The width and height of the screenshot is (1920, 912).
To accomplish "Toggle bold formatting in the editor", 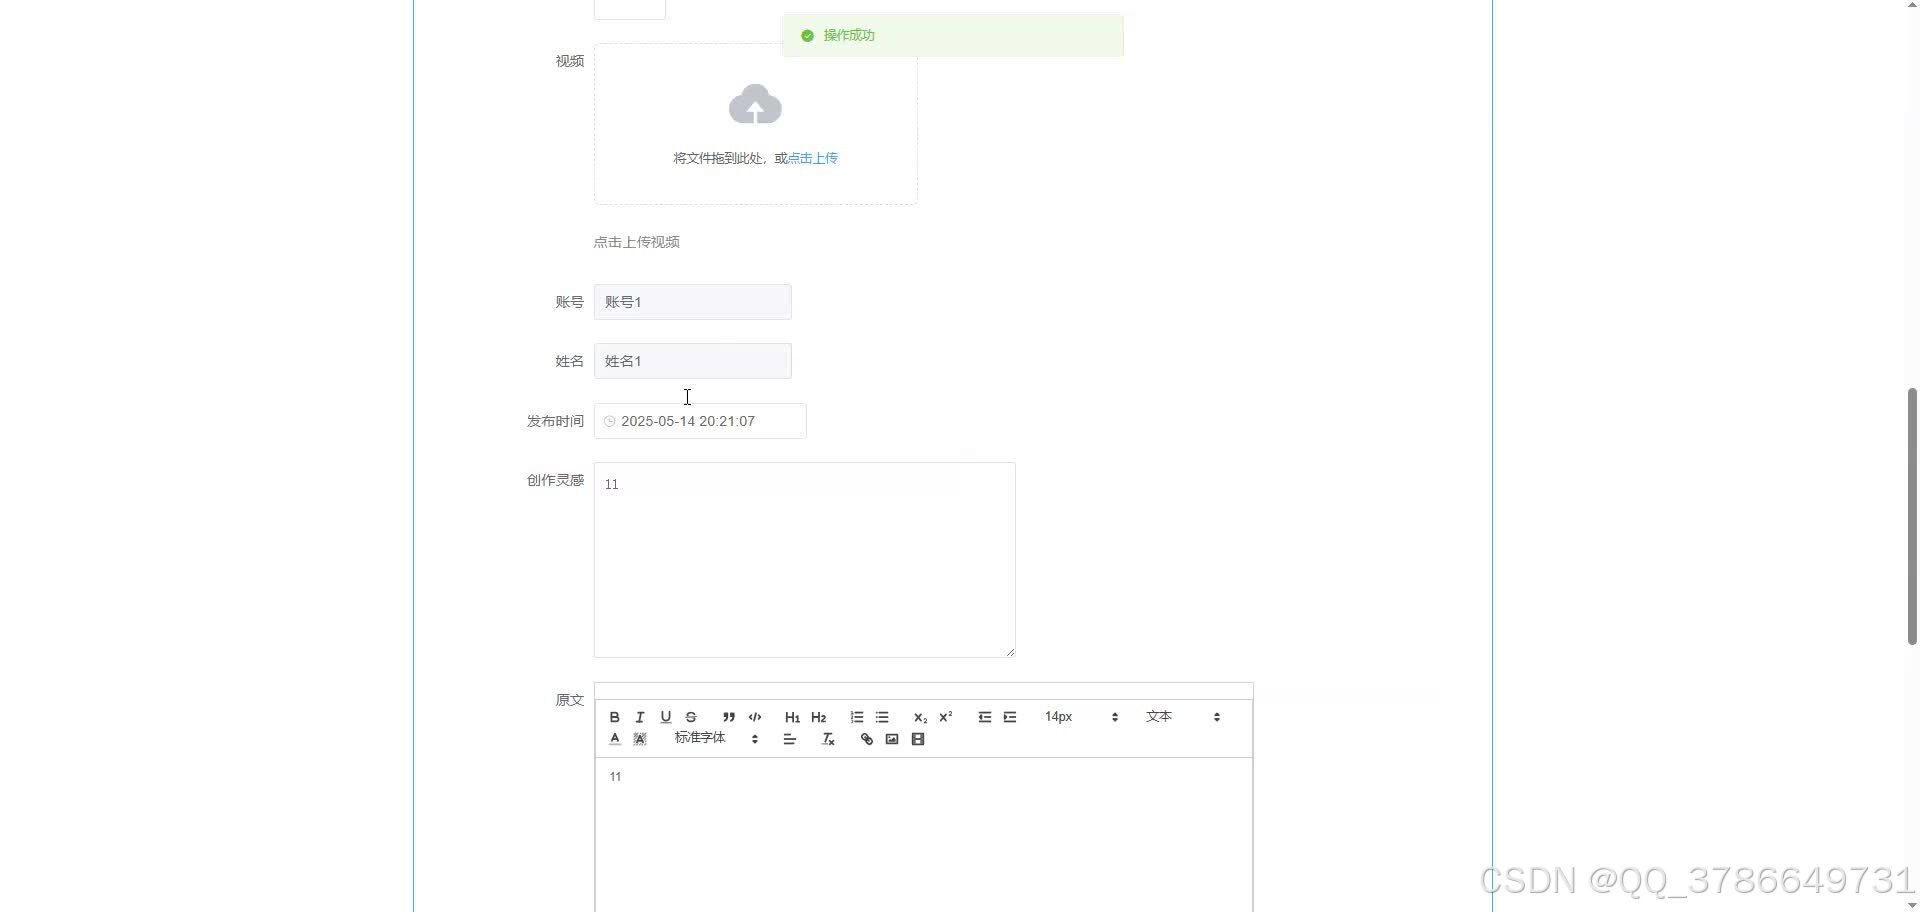I will 614,717.
